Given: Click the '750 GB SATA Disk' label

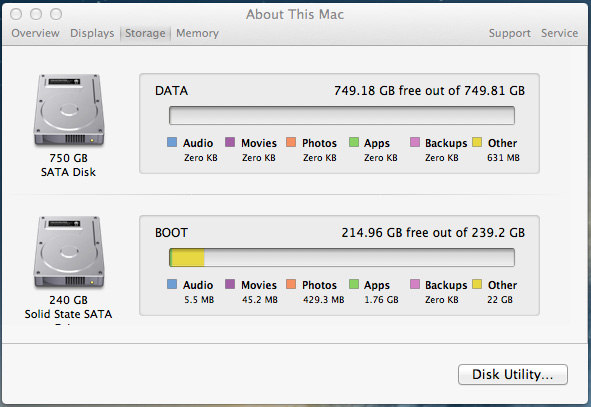Looking at the screenshot, I should coord(68,165).
